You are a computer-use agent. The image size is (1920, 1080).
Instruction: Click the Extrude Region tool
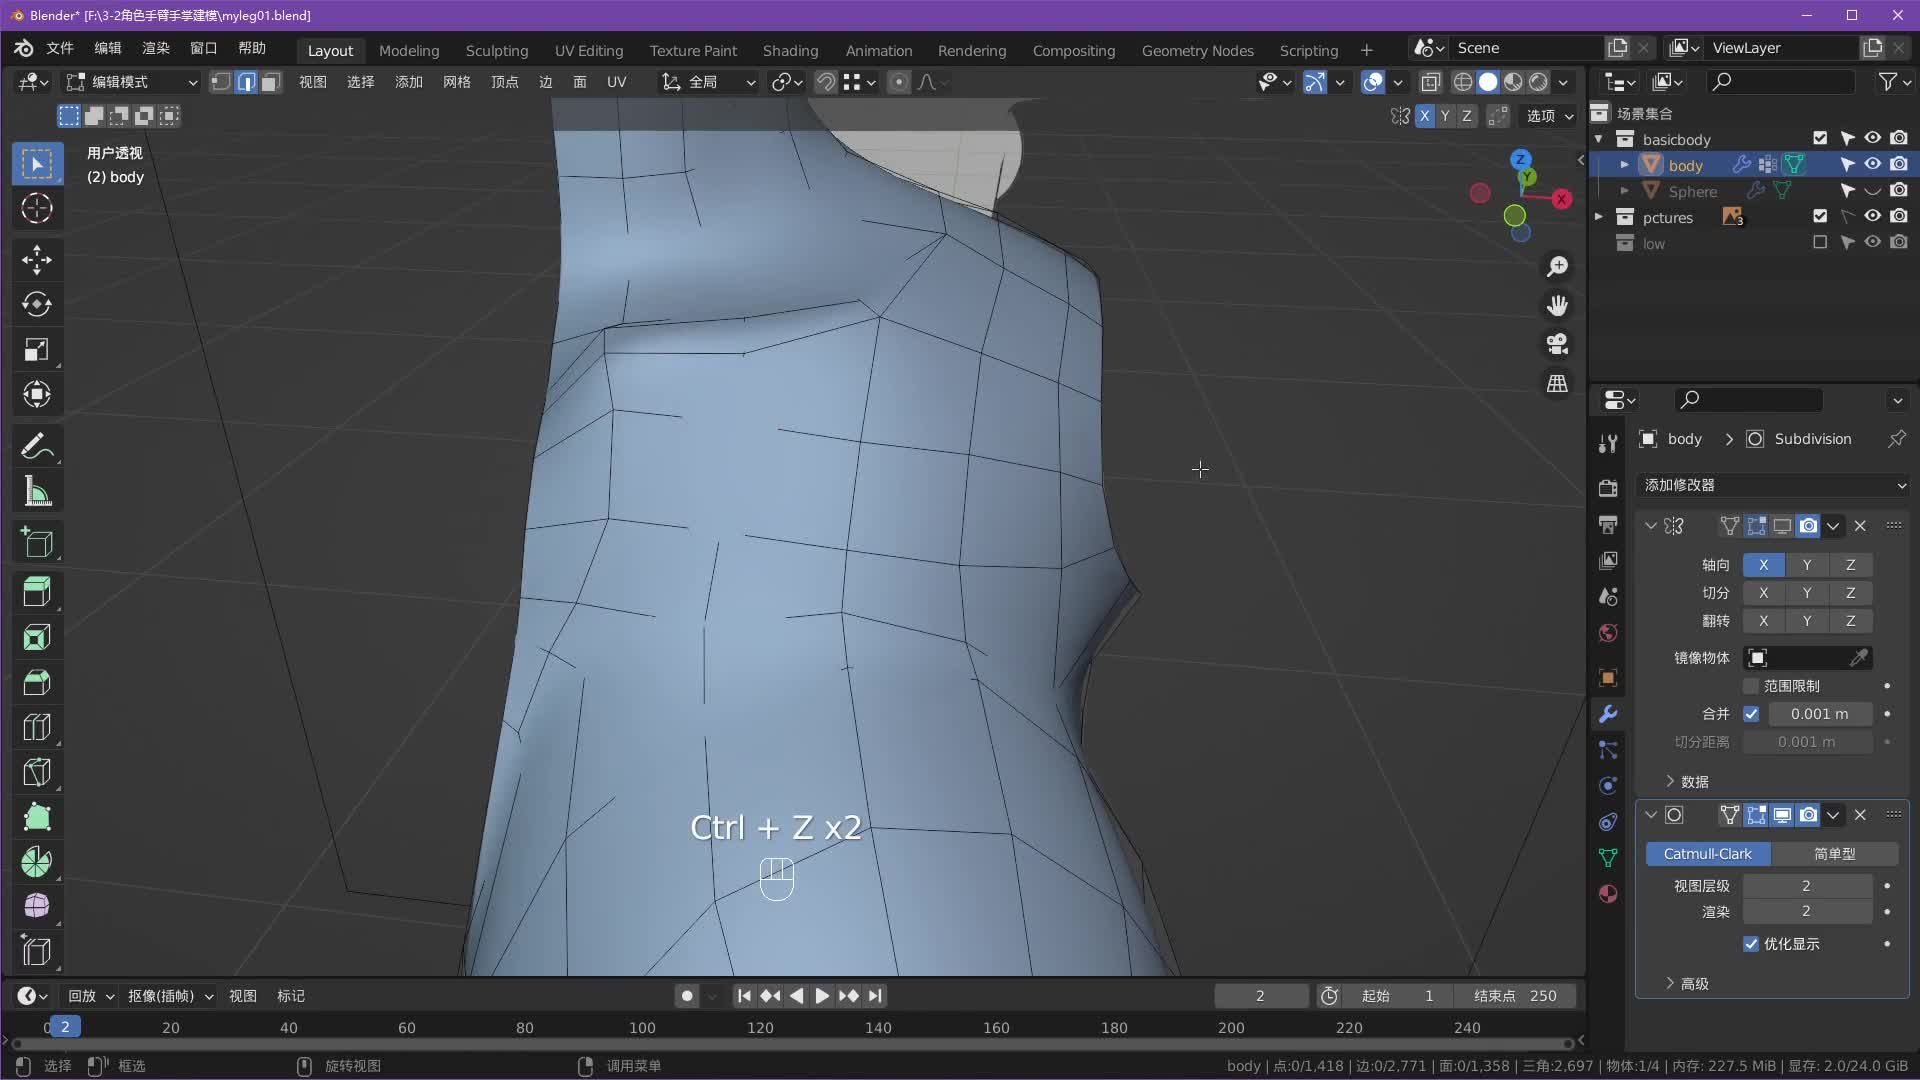37,592
